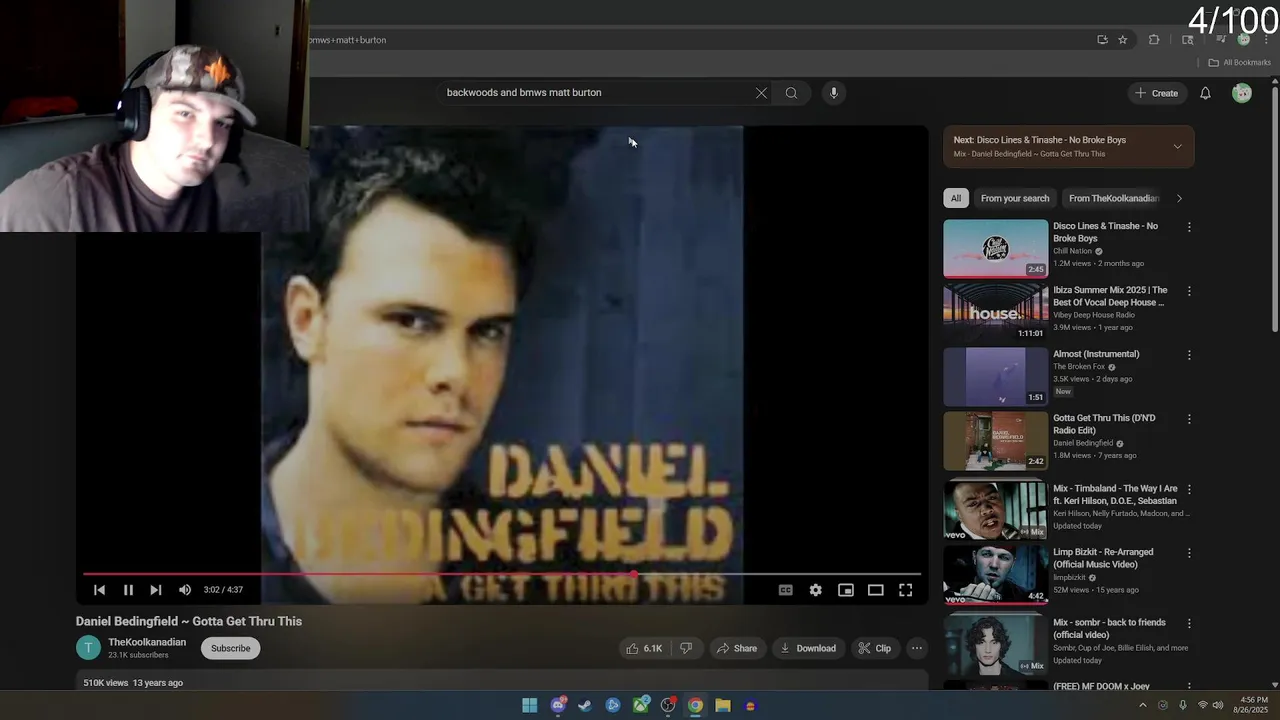Viewport: 1280px width, 720px height.
Task: Like the video with 6.1K likes
Action: pyautogui.click(x=644, y=648)
